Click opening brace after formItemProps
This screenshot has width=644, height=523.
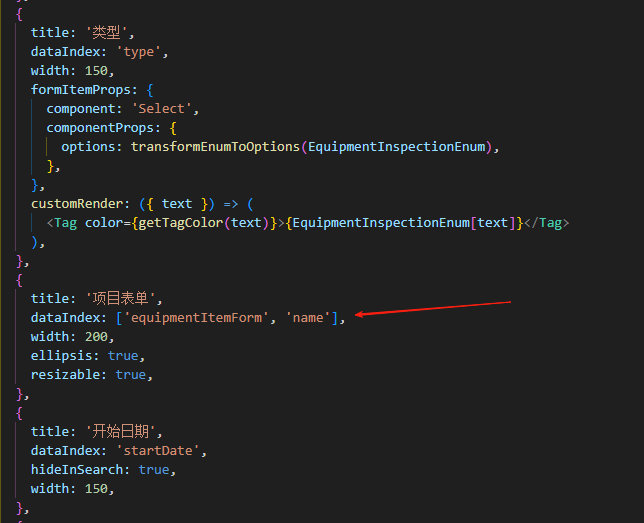(x=150, y=90)
